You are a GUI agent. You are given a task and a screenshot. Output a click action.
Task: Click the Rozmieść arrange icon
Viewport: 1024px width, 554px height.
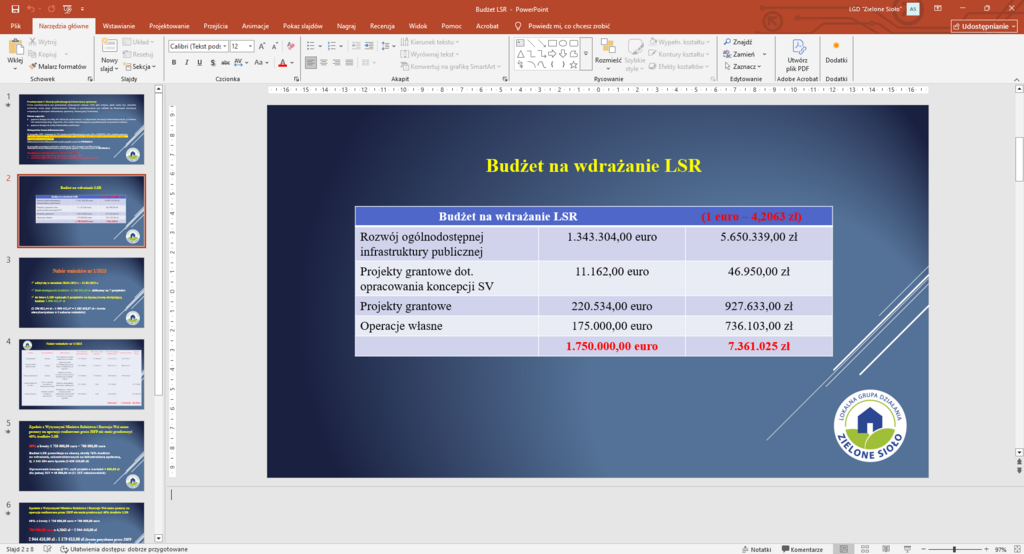(608, 50)
